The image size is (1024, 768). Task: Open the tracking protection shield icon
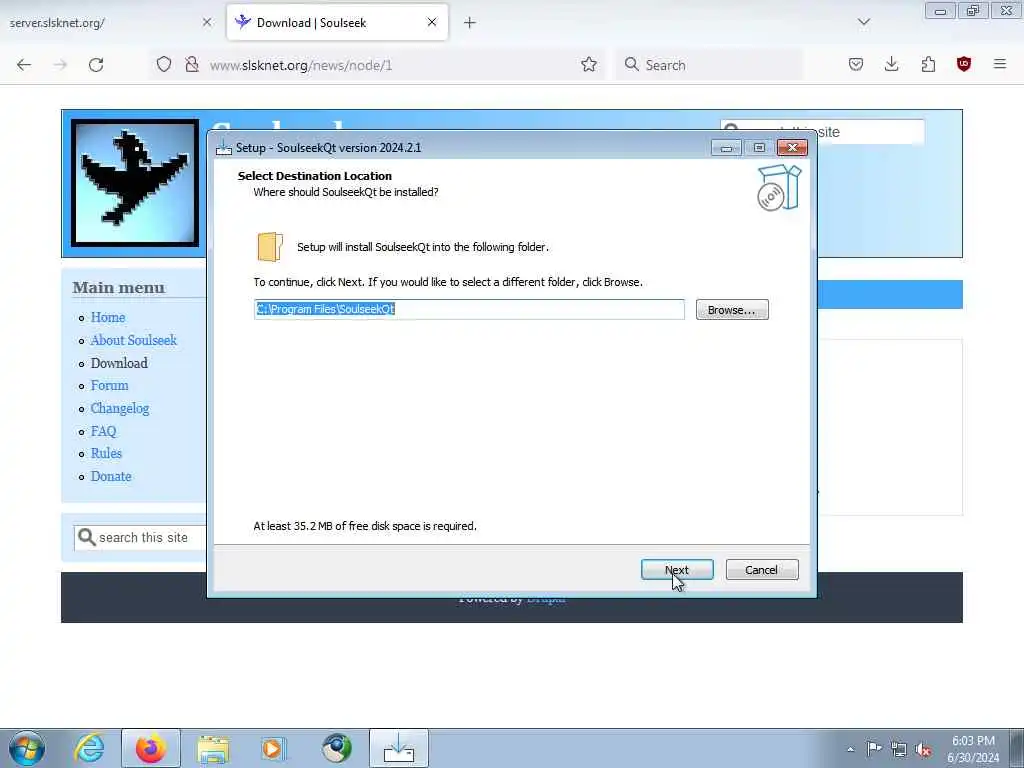tap(164, 65)
